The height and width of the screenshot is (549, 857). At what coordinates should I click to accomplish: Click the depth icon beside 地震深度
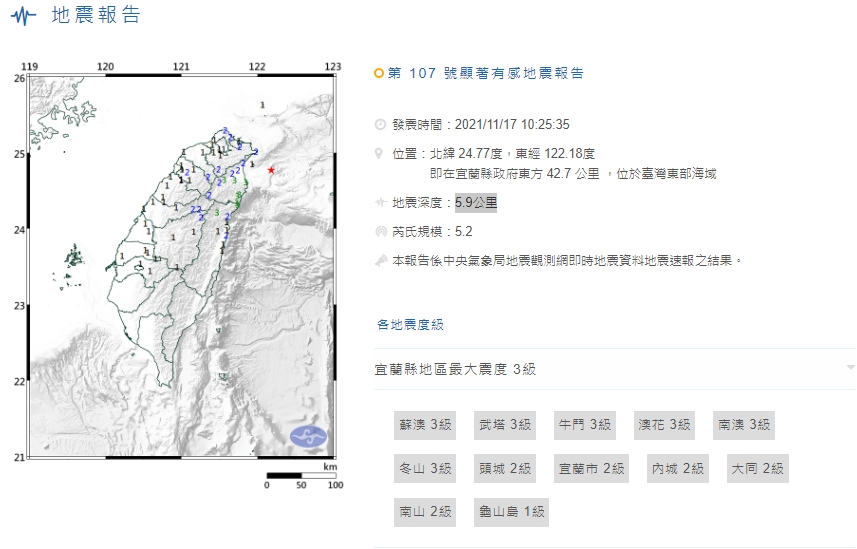pos(379,202)
